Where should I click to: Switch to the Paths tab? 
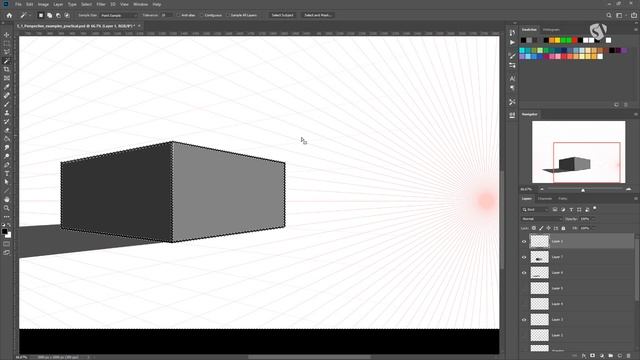point(562,199)
